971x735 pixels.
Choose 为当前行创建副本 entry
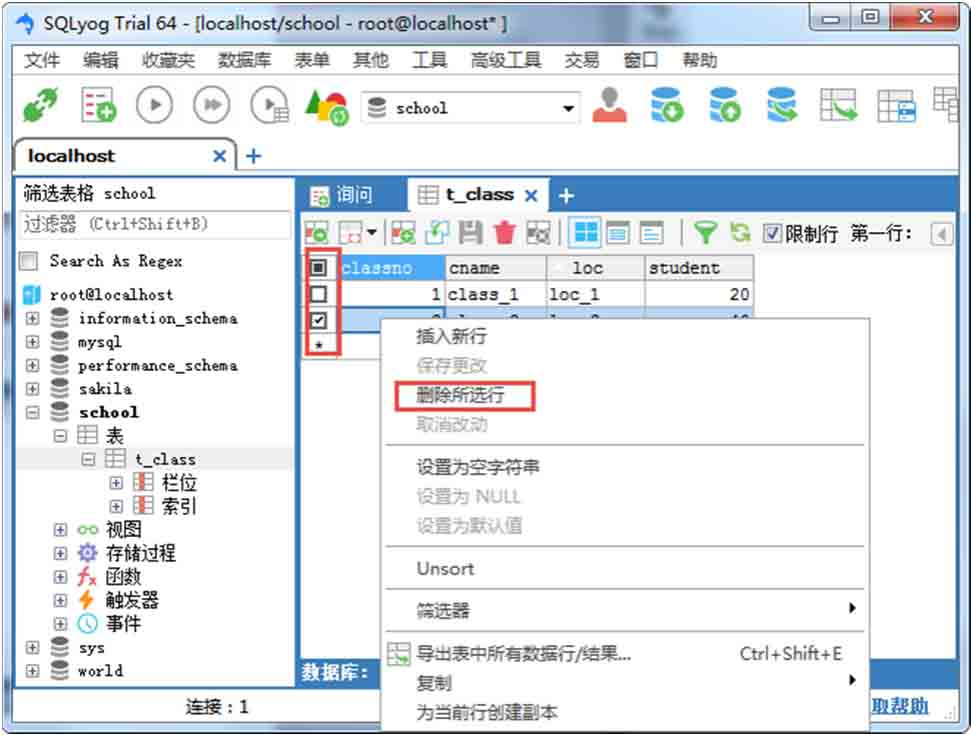625,712
